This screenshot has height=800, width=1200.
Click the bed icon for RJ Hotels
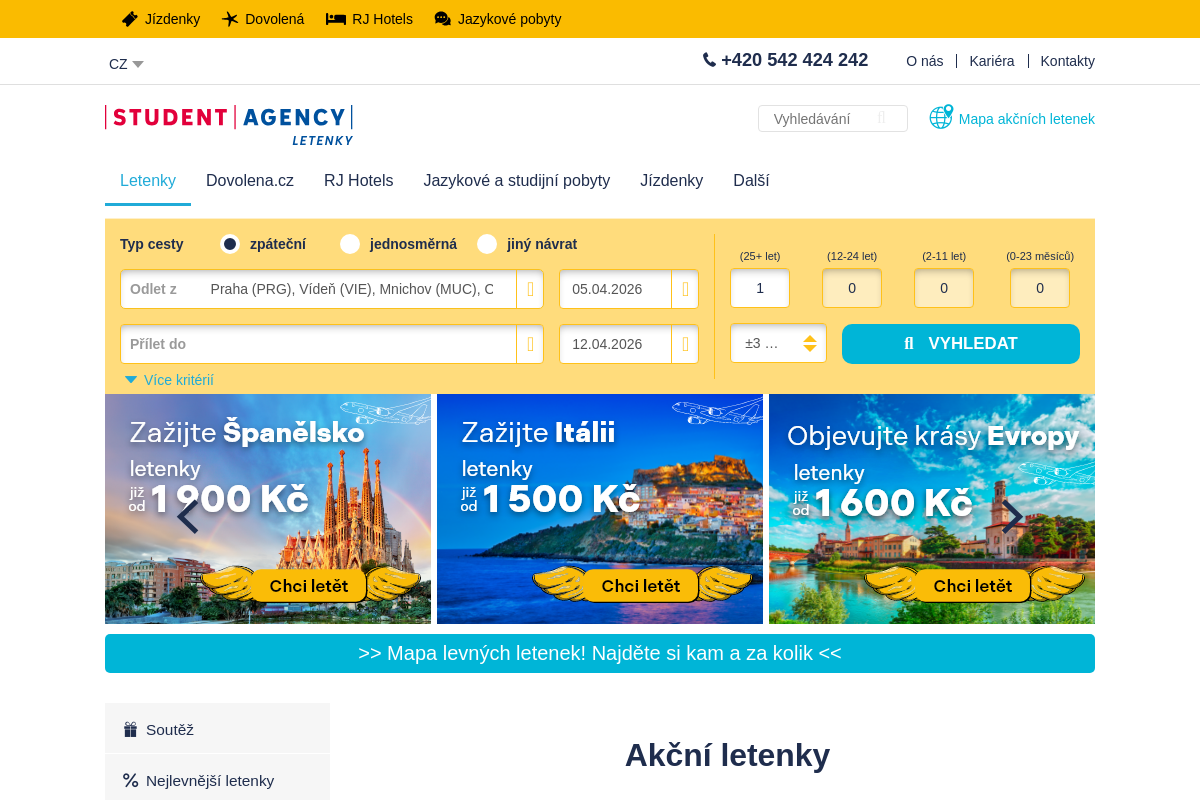click(x=336, y=19)
